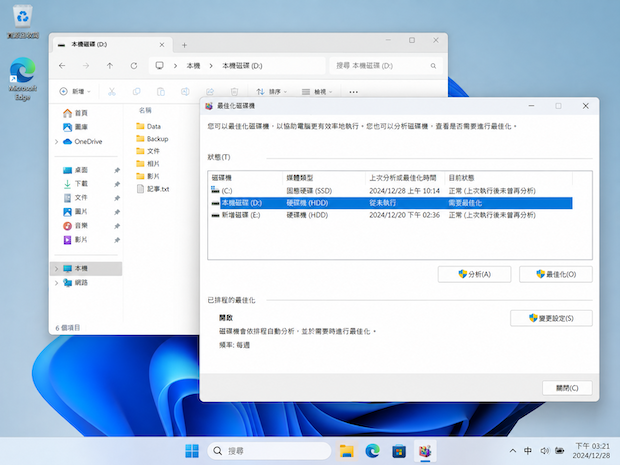Open the three-dots See more menu in Explorer
The image size is (620, 465).
(x=353, y=92)
